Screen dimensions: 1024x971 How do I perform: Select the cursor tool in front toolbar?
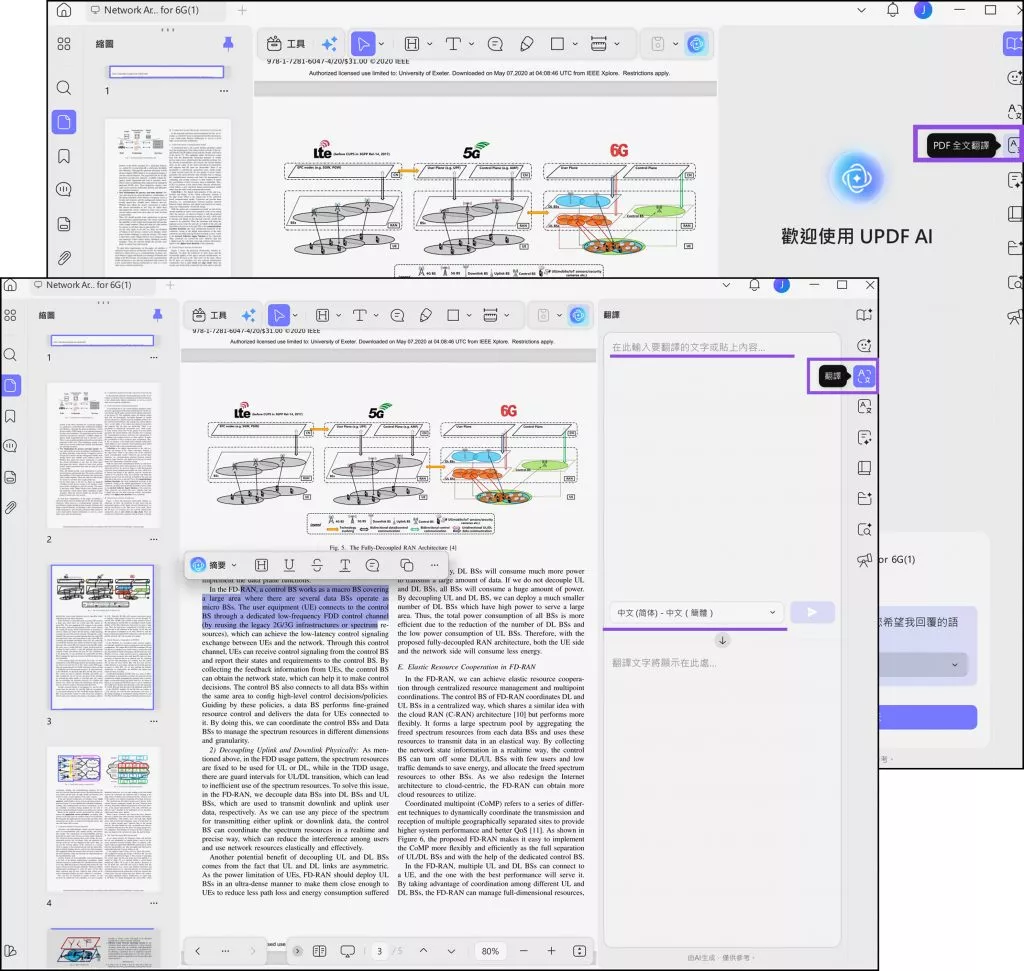279,315
